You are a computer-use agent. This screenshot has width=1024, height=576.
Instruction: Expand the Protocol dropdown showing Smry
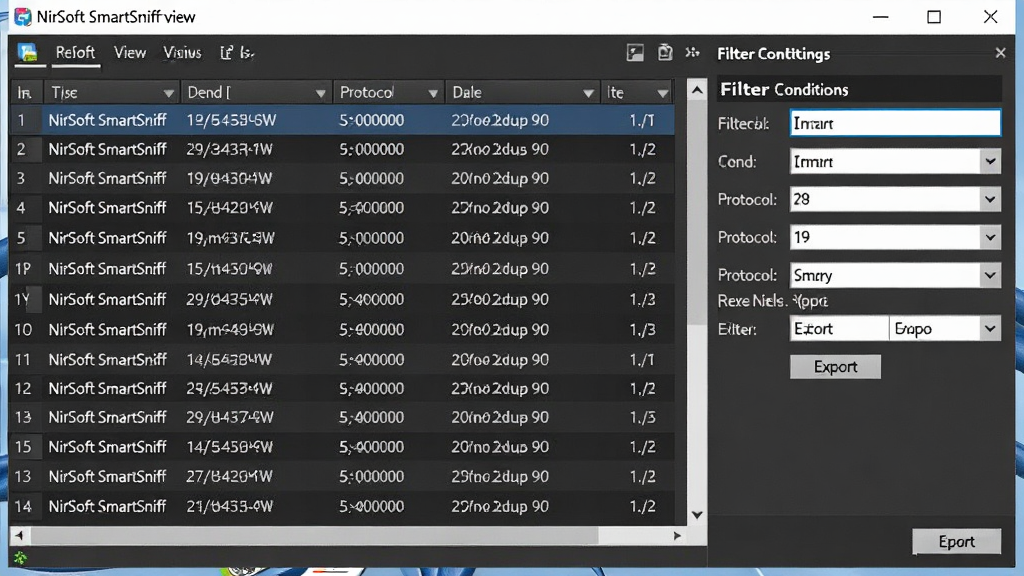point(990,275)
